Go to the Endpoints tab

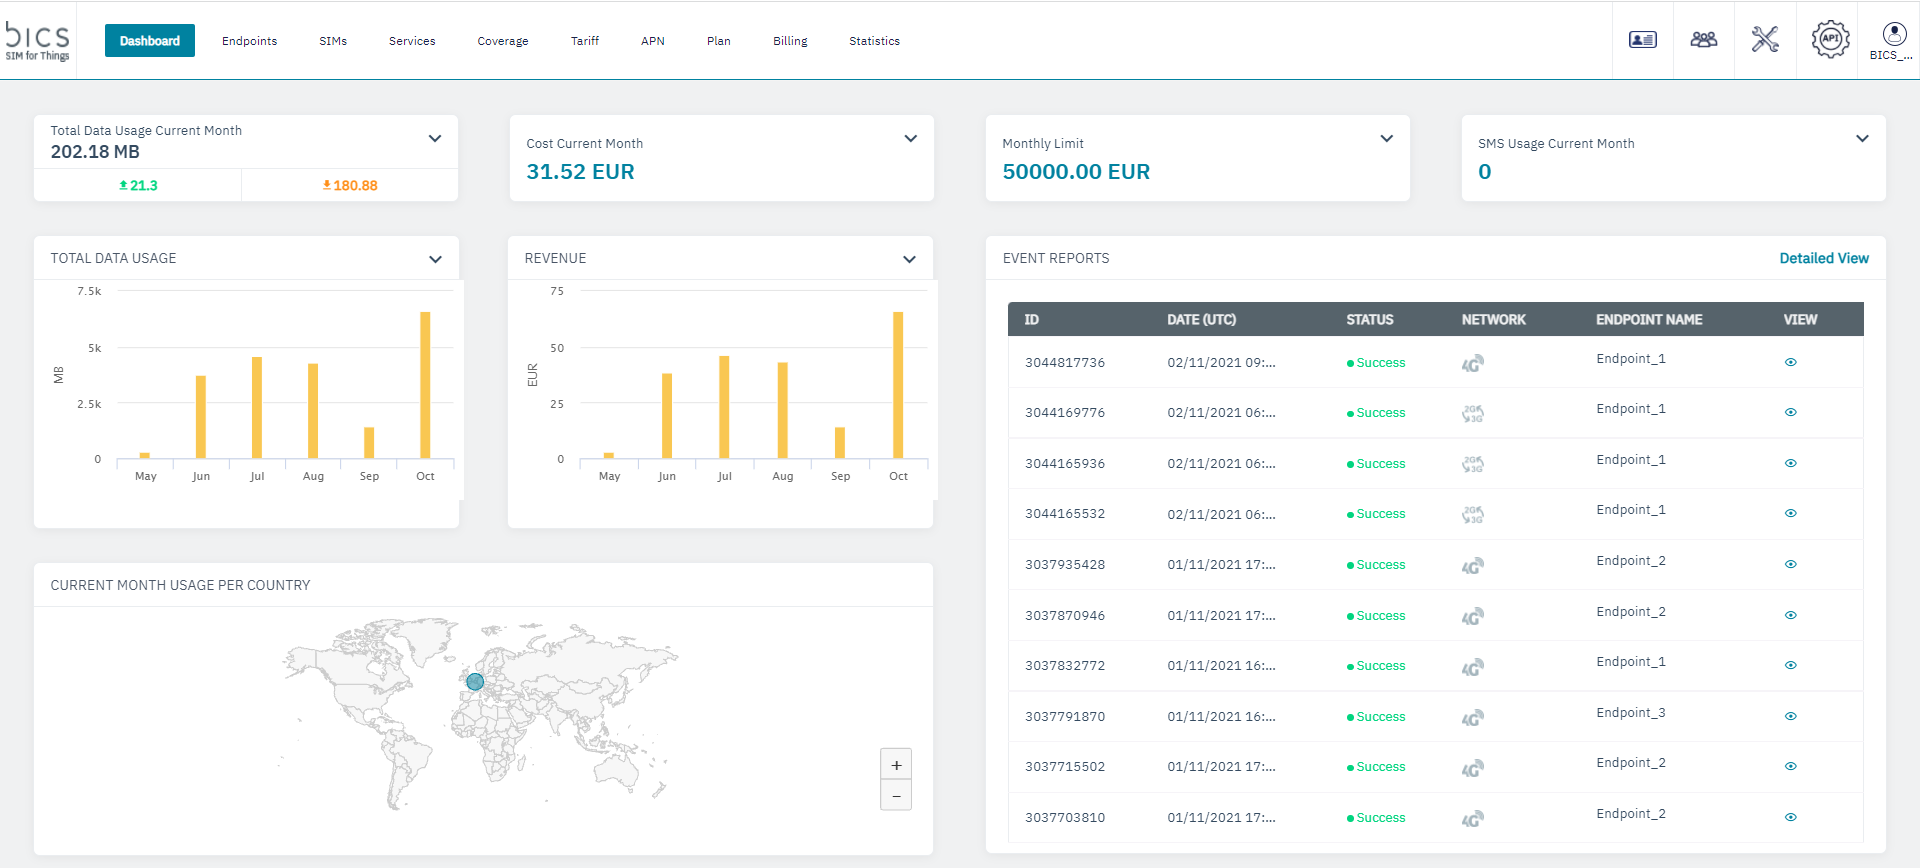pyautogui.click(x=249, y=41)
